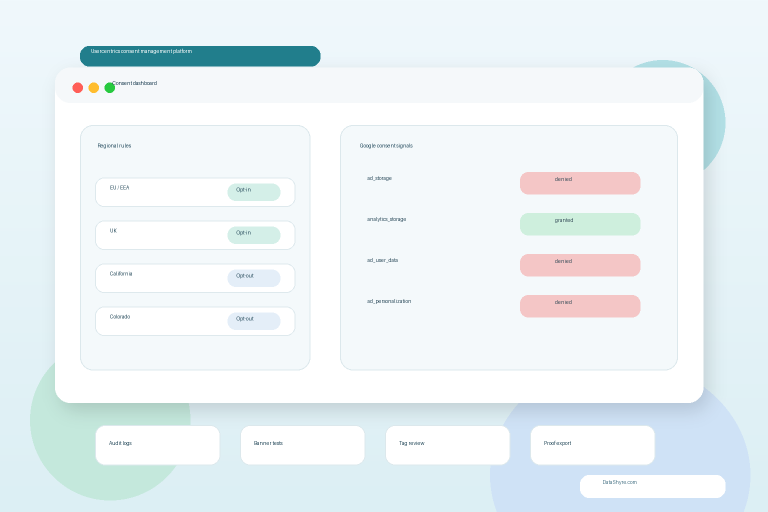The width and height of the screenshot is (768, 512).
Task: Open the Proof export card
Action: click(593, 445)
